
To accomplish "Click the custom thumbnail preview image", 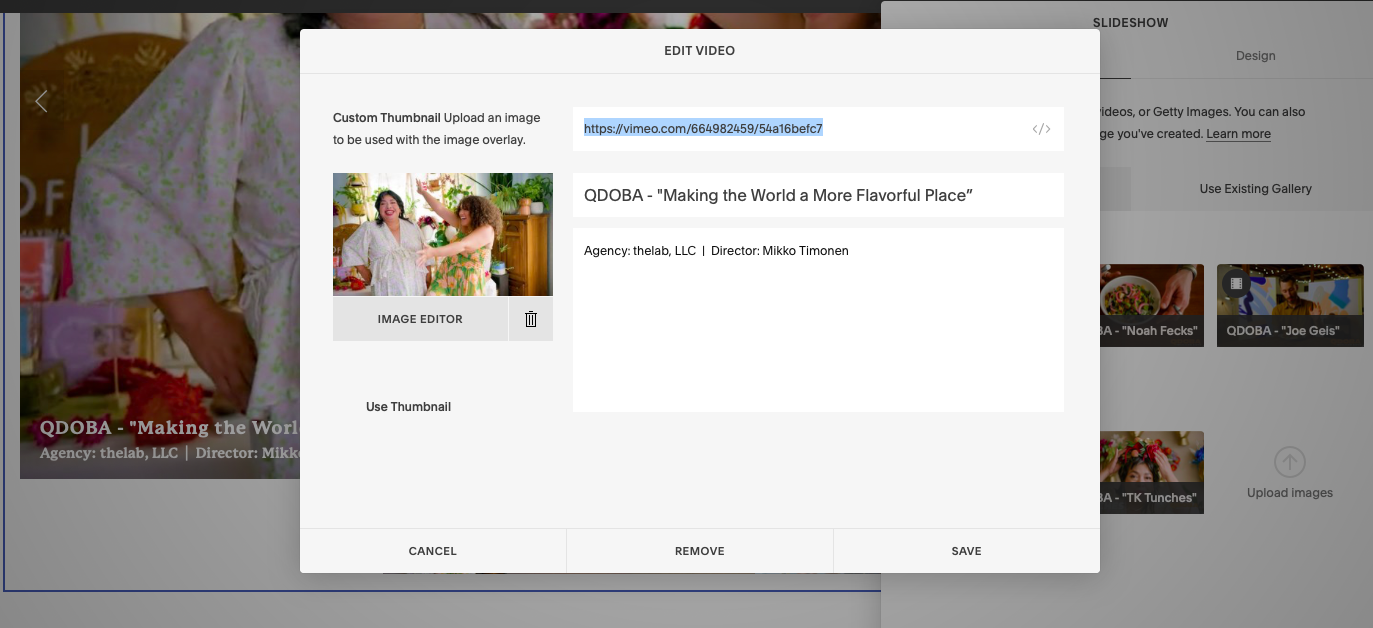I will pyautogui.click(x=443, y=235).
